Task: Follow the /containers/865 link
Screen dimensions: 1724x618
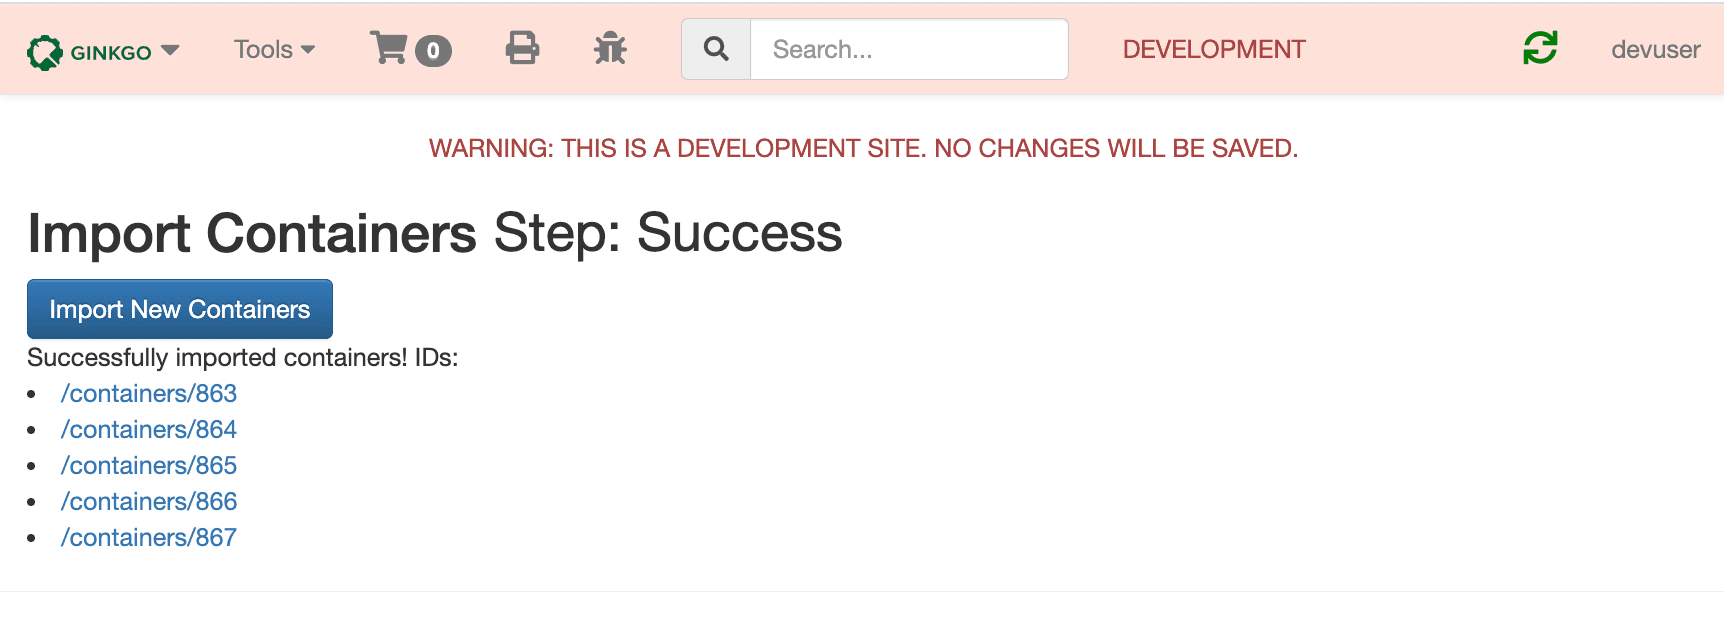Action: 149,465
